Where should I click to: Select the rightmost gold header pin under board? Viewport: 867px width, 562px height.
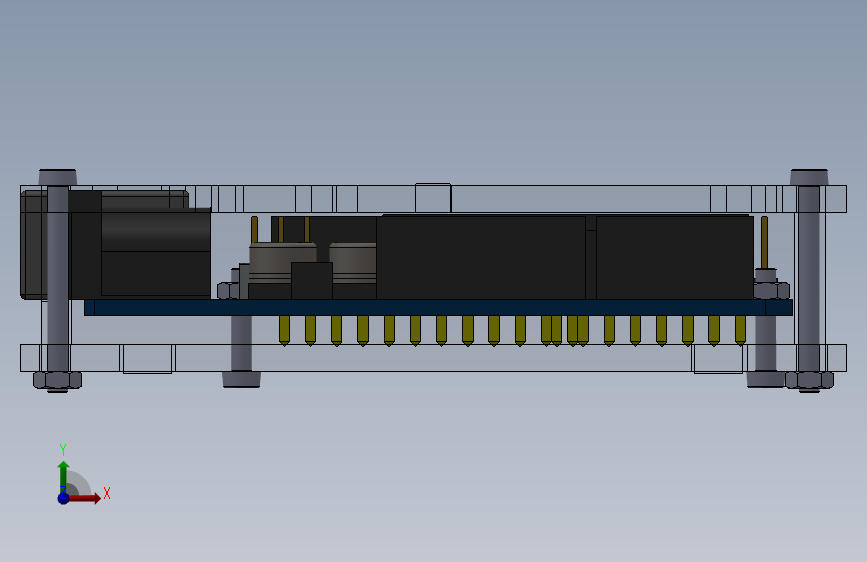(x=740, y=331)
